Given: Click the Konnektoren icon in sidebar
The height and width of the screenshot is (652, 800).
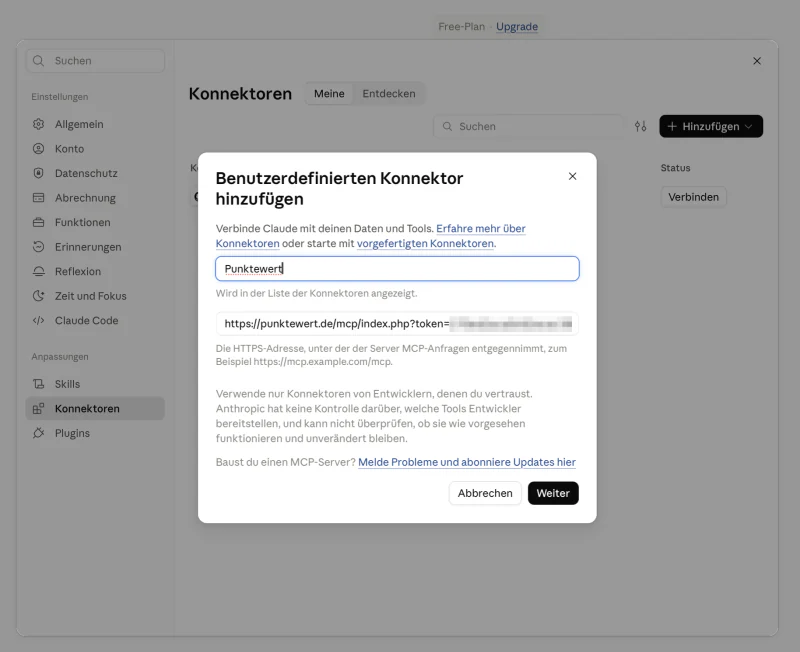Looking at the screenshot, I should [x=38, y=408].
